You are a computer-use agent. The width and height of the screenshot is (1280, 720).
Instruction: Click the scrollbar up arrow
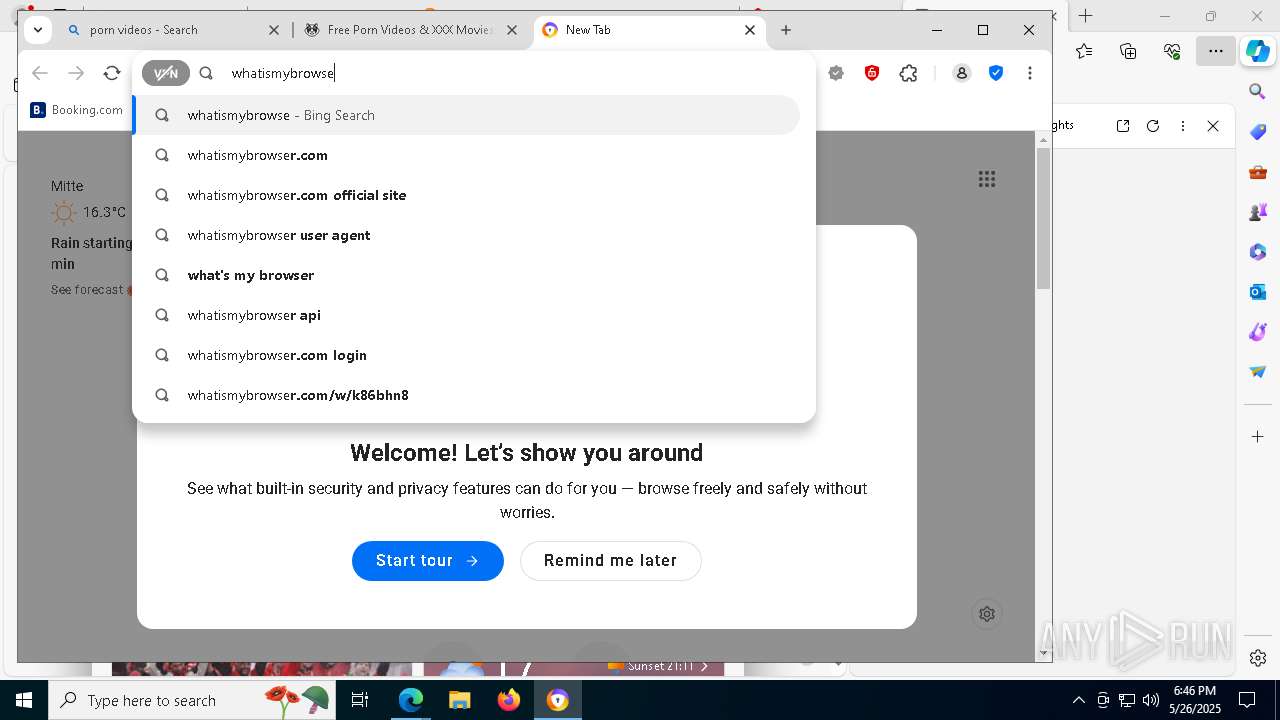1043,140
